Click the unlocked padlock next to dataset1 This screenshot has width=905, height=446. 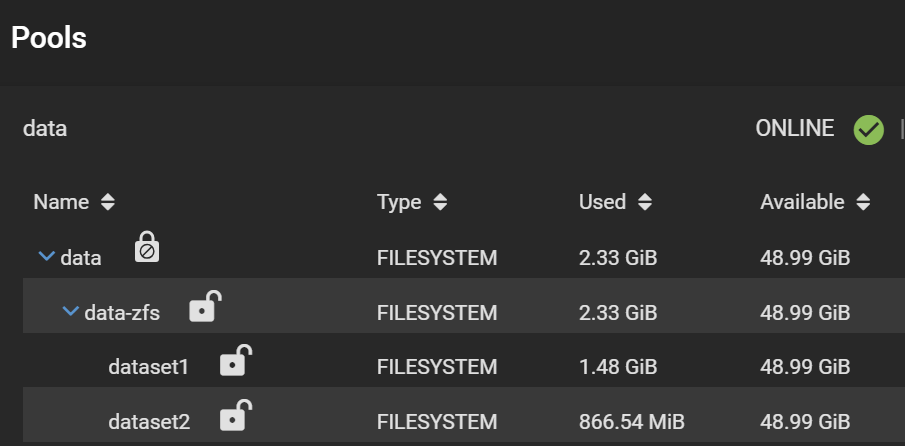click(235, 361)
